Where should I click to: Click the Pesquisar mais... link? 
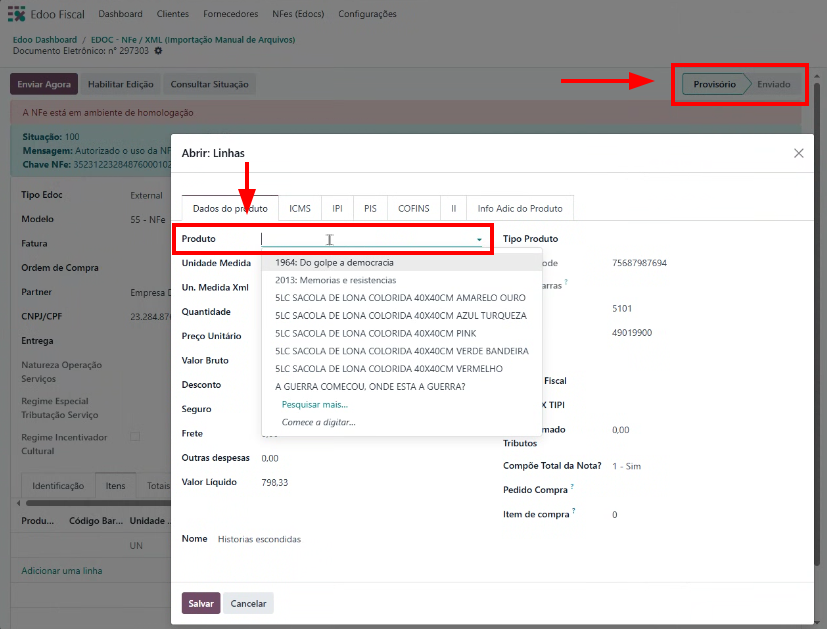(315, 404)
